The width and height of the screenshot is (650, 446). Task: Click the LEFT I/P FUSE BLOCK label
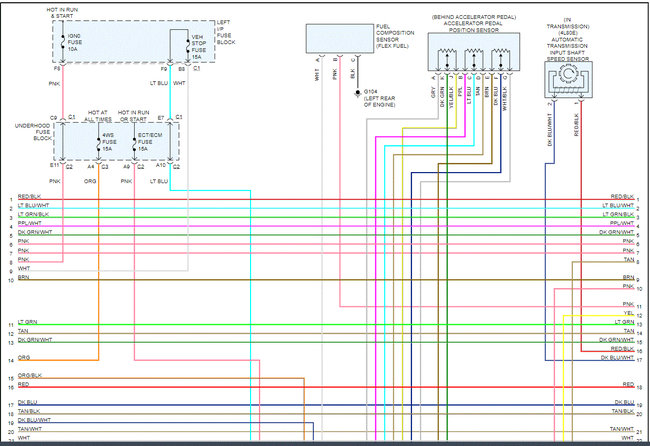226,32
